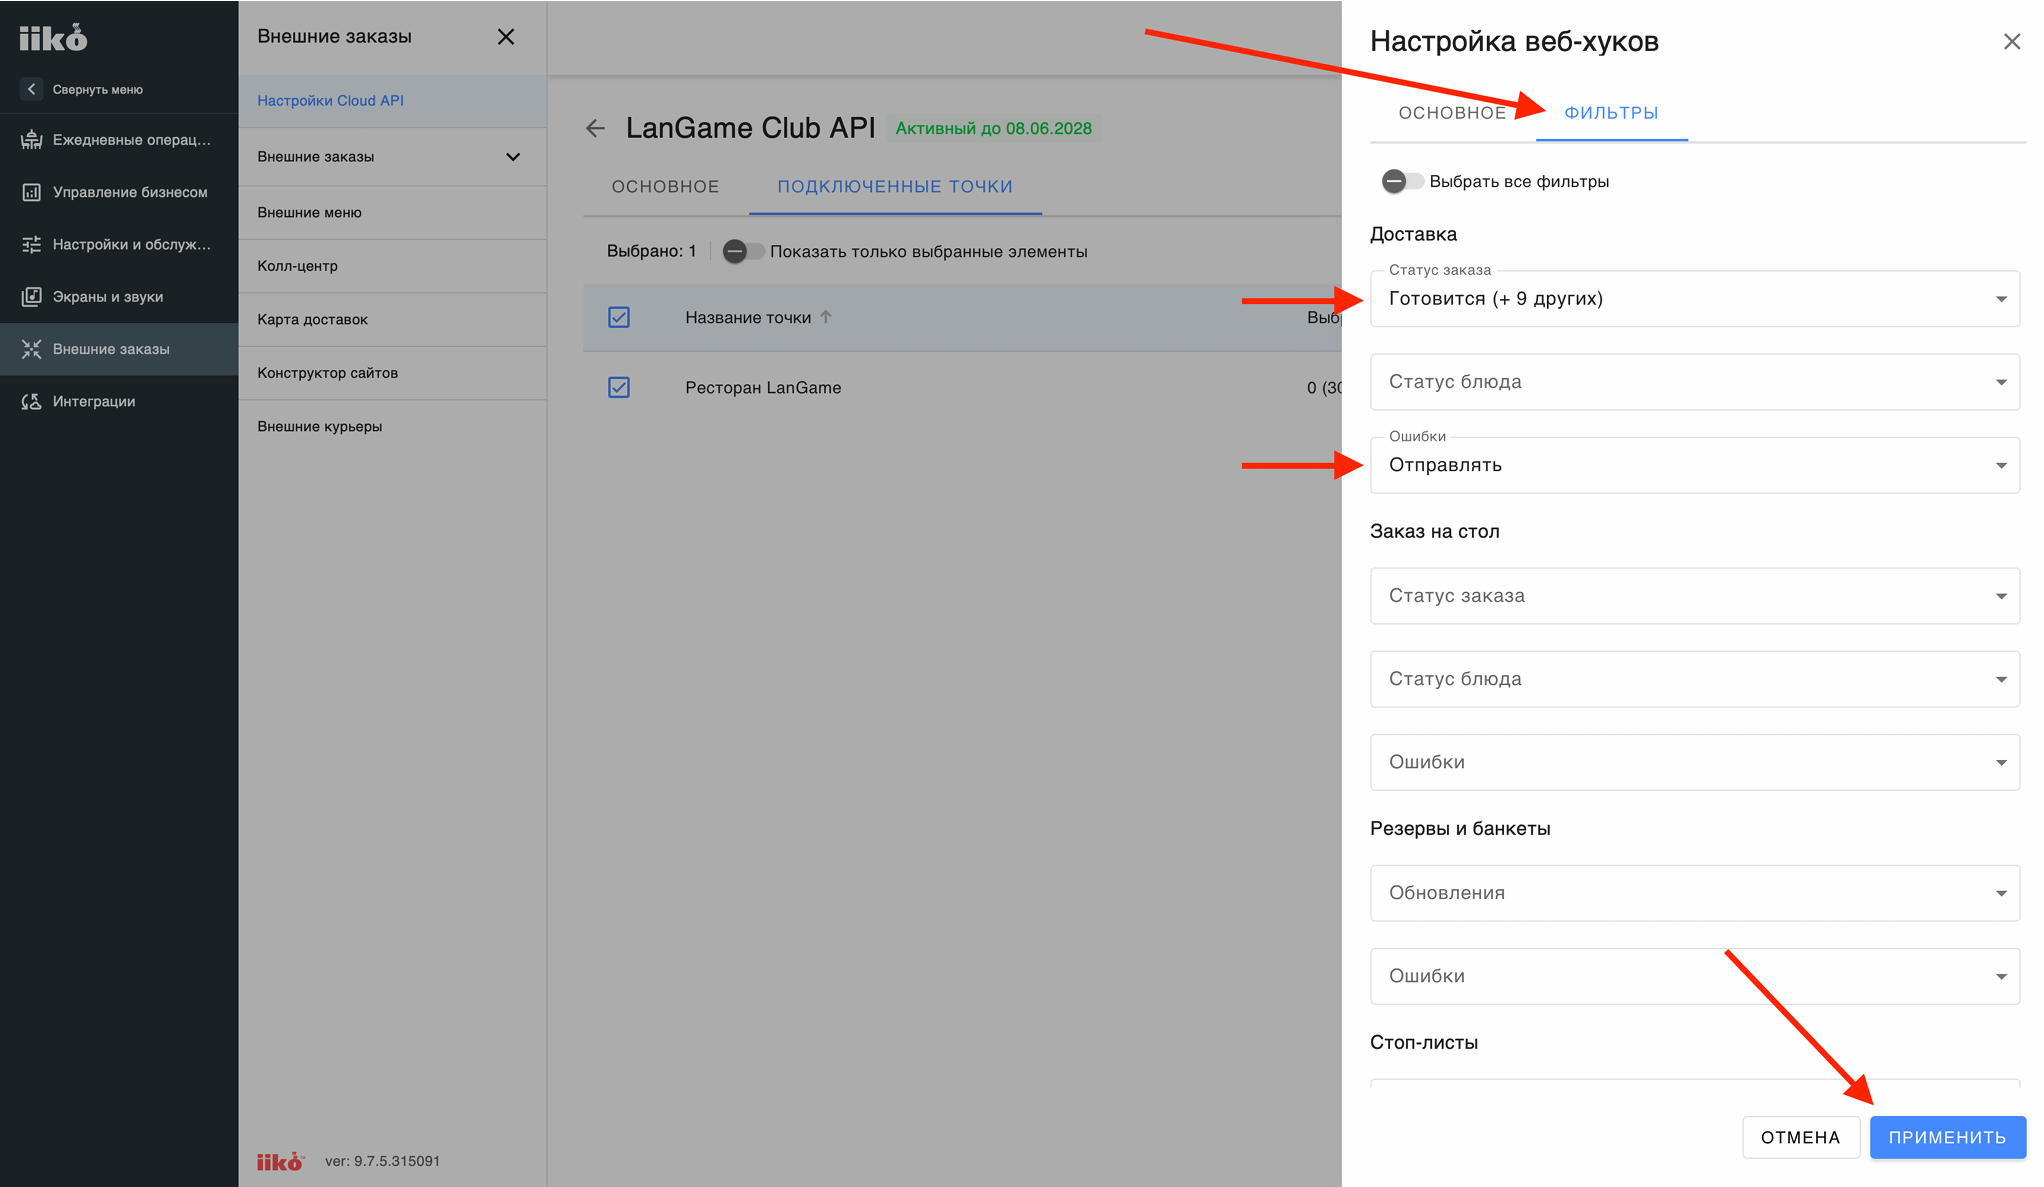2044x1187 pixels.
Task: Go back with arrow beside LanGame Club API
Action: (596, 128)
